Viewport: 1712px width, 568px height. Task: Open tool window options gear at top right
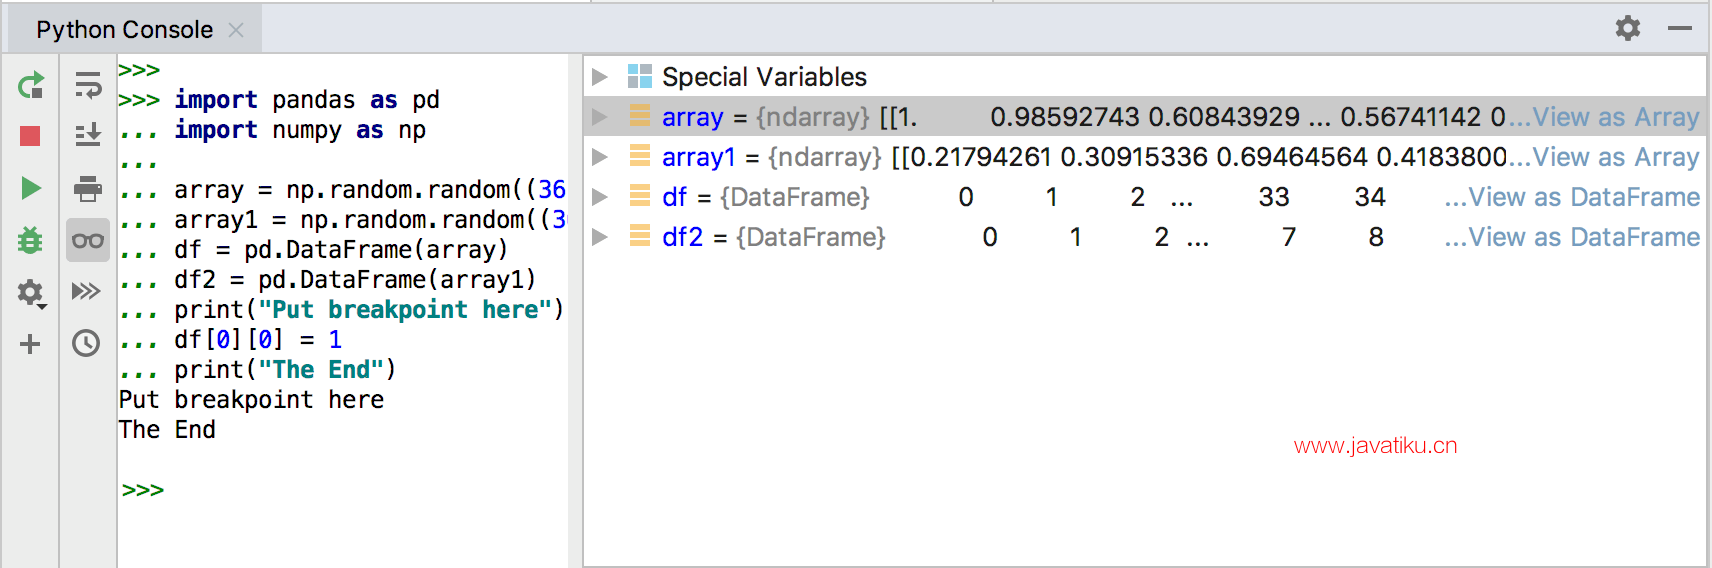pos(1628,28)
